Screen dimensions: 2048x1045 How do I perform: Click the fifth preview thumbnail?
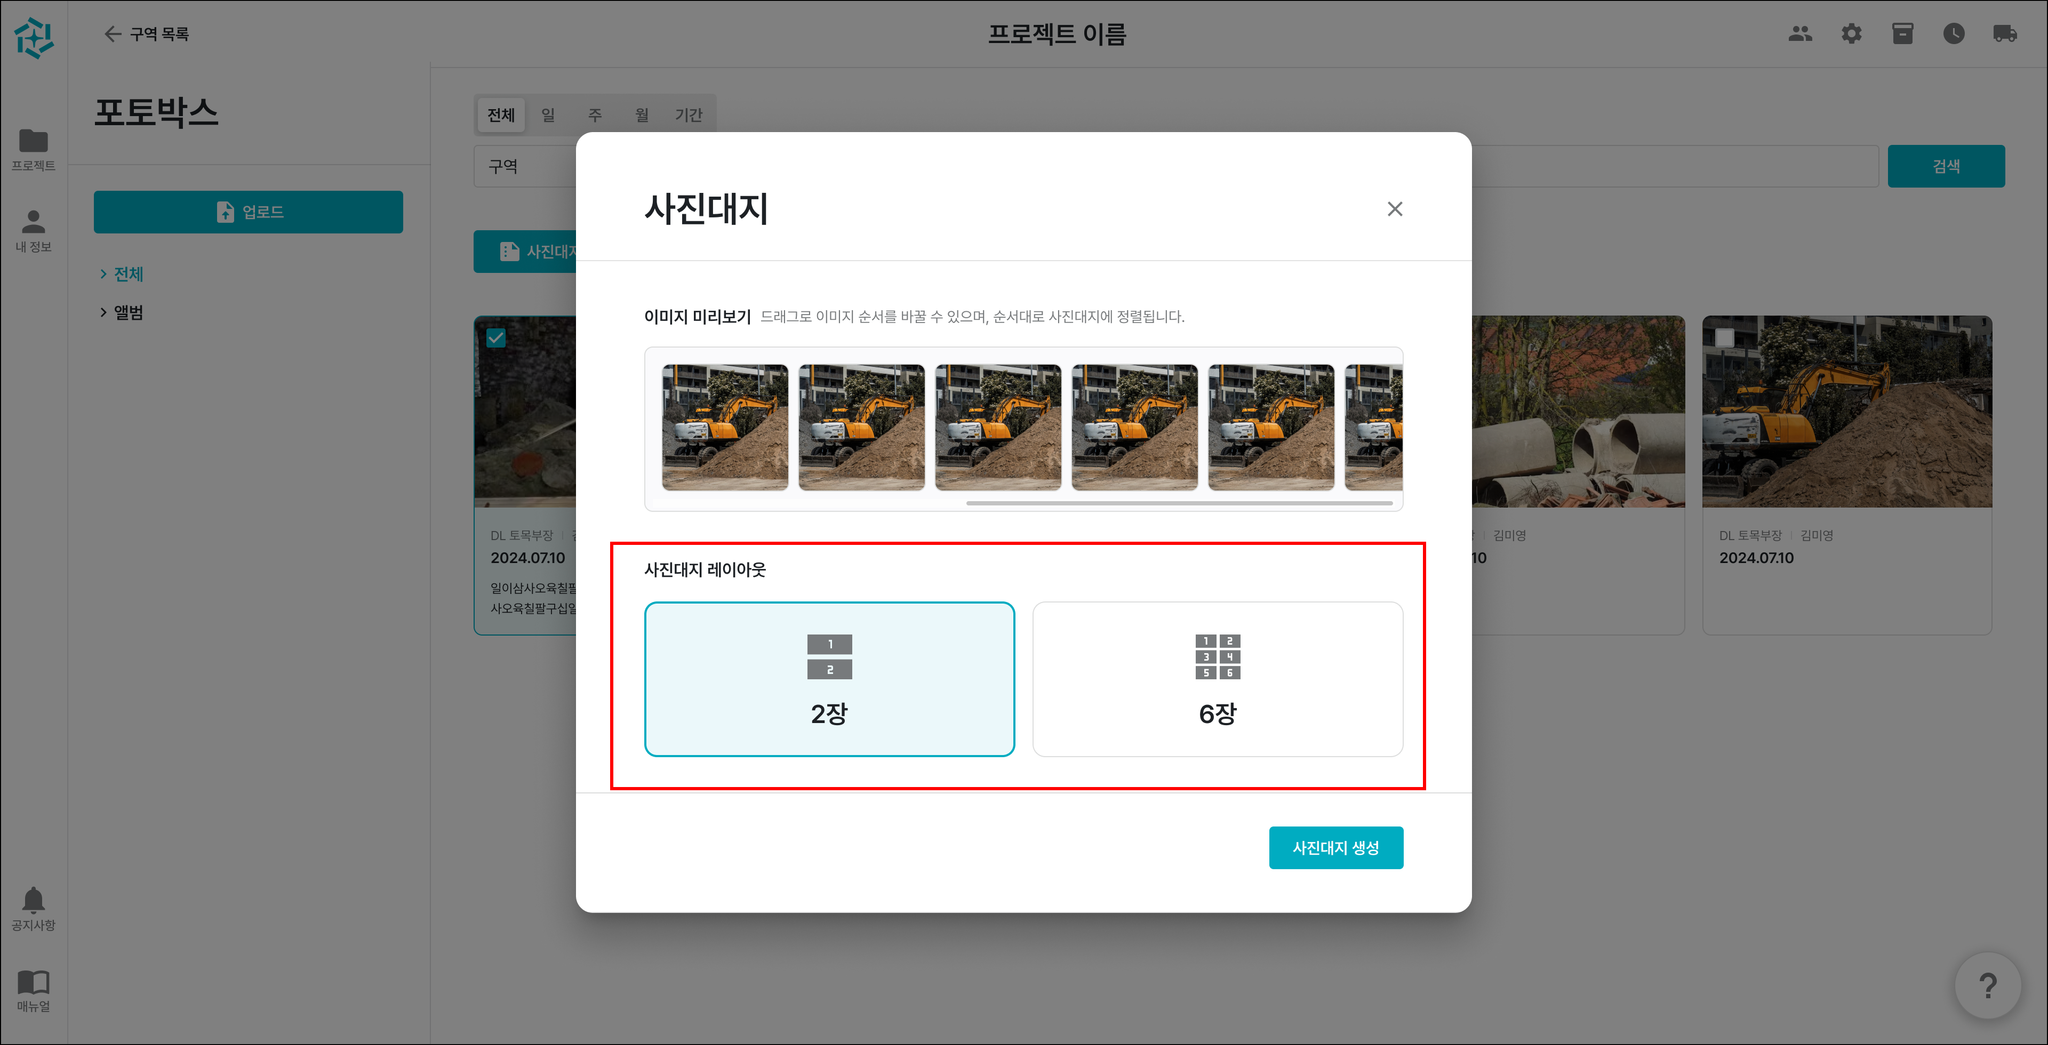1271,427
